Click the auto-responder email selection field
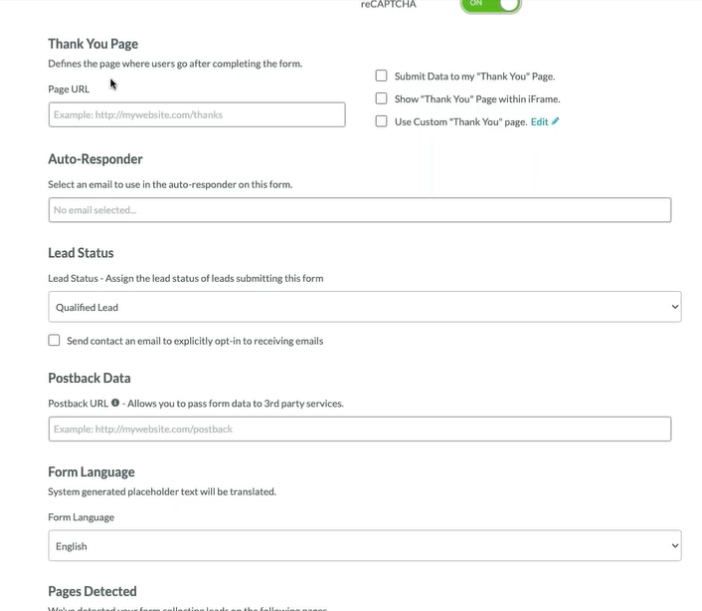Image resolution: width=702 pixels, height=611 pixels. [x=359, y=210]
